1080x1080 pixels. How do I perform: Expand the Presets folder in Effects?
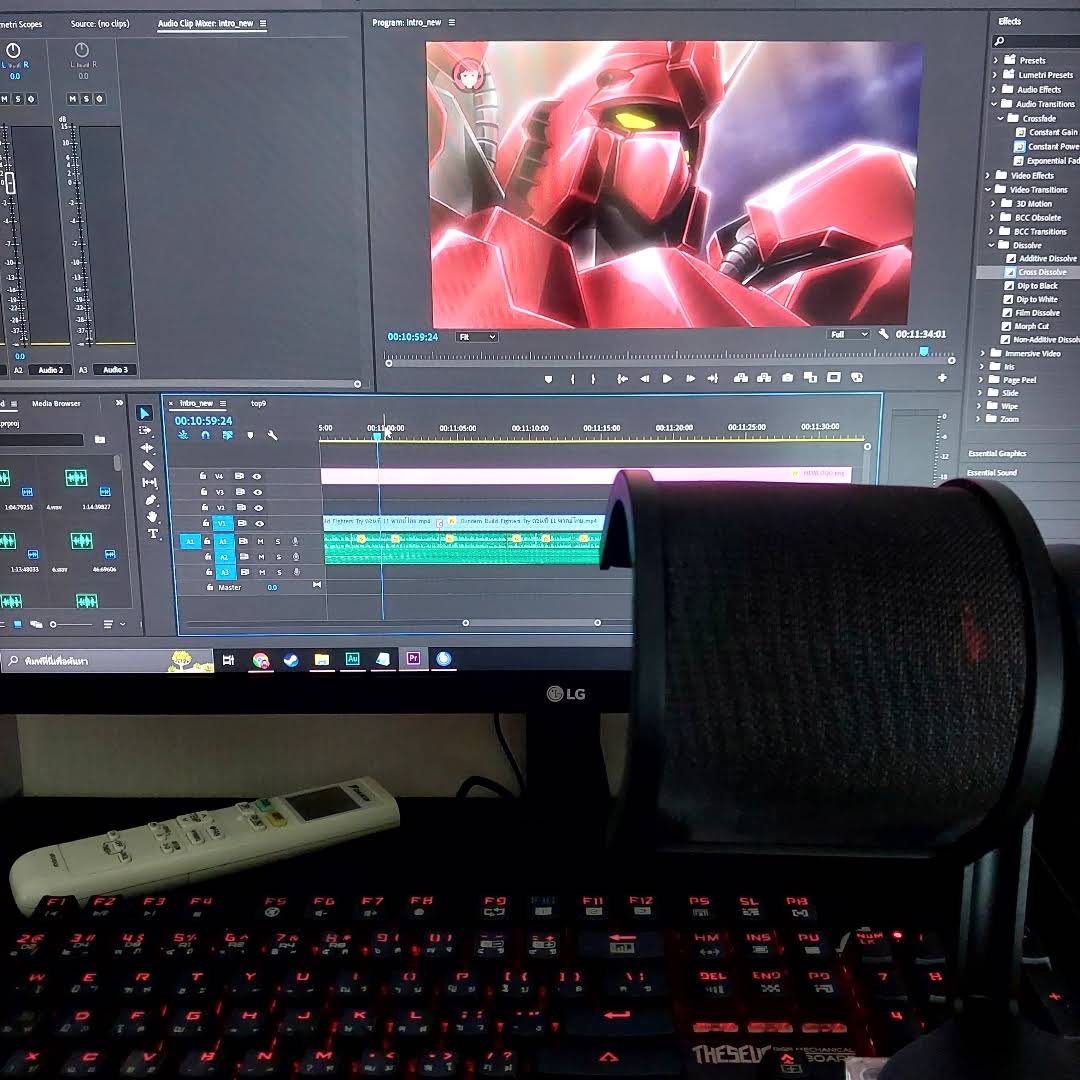tap(995, 60)
